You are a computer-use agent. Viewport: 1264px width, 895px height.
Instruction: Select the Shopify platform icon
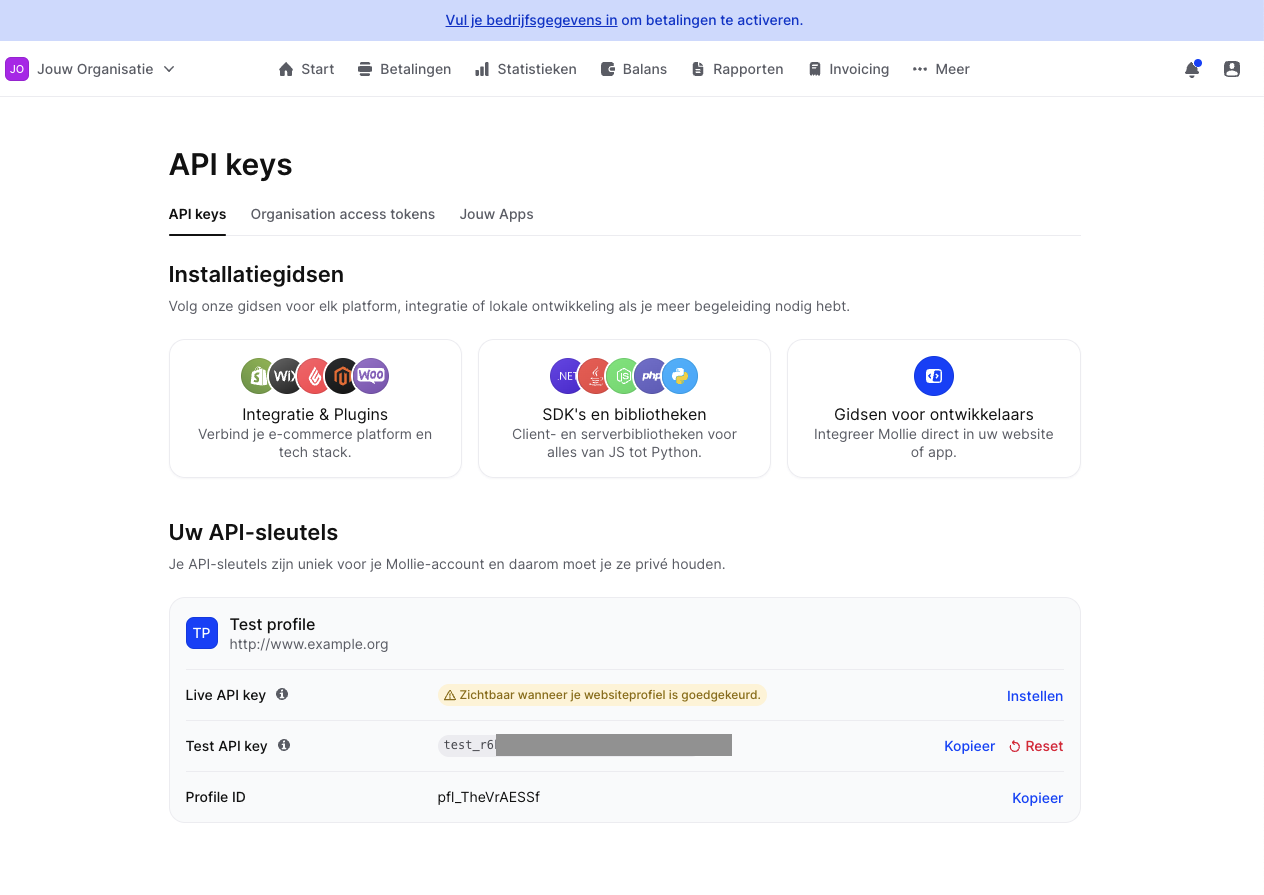(258, 376)
